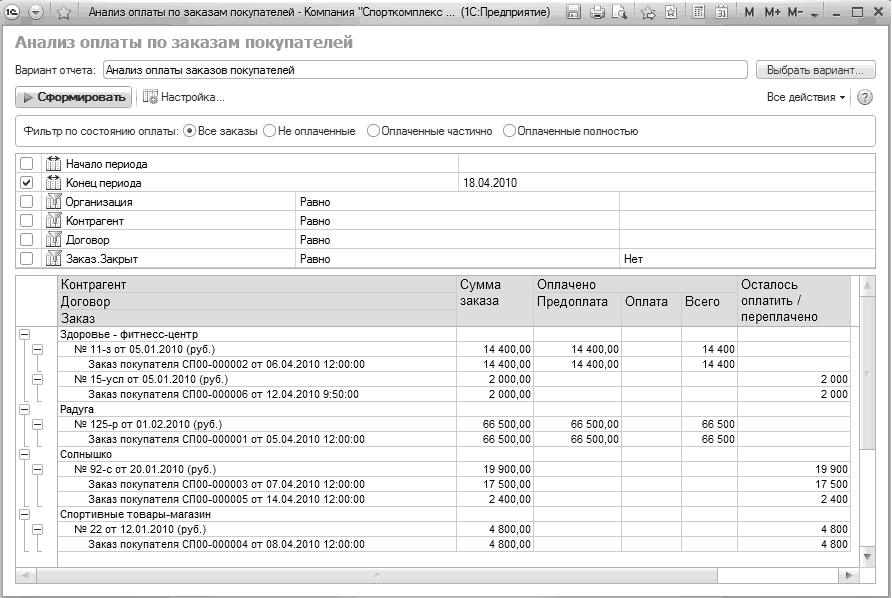Collapse the Здоровье - фитнесс-центр group
892x598 pixels.
[x=24, y=335]
